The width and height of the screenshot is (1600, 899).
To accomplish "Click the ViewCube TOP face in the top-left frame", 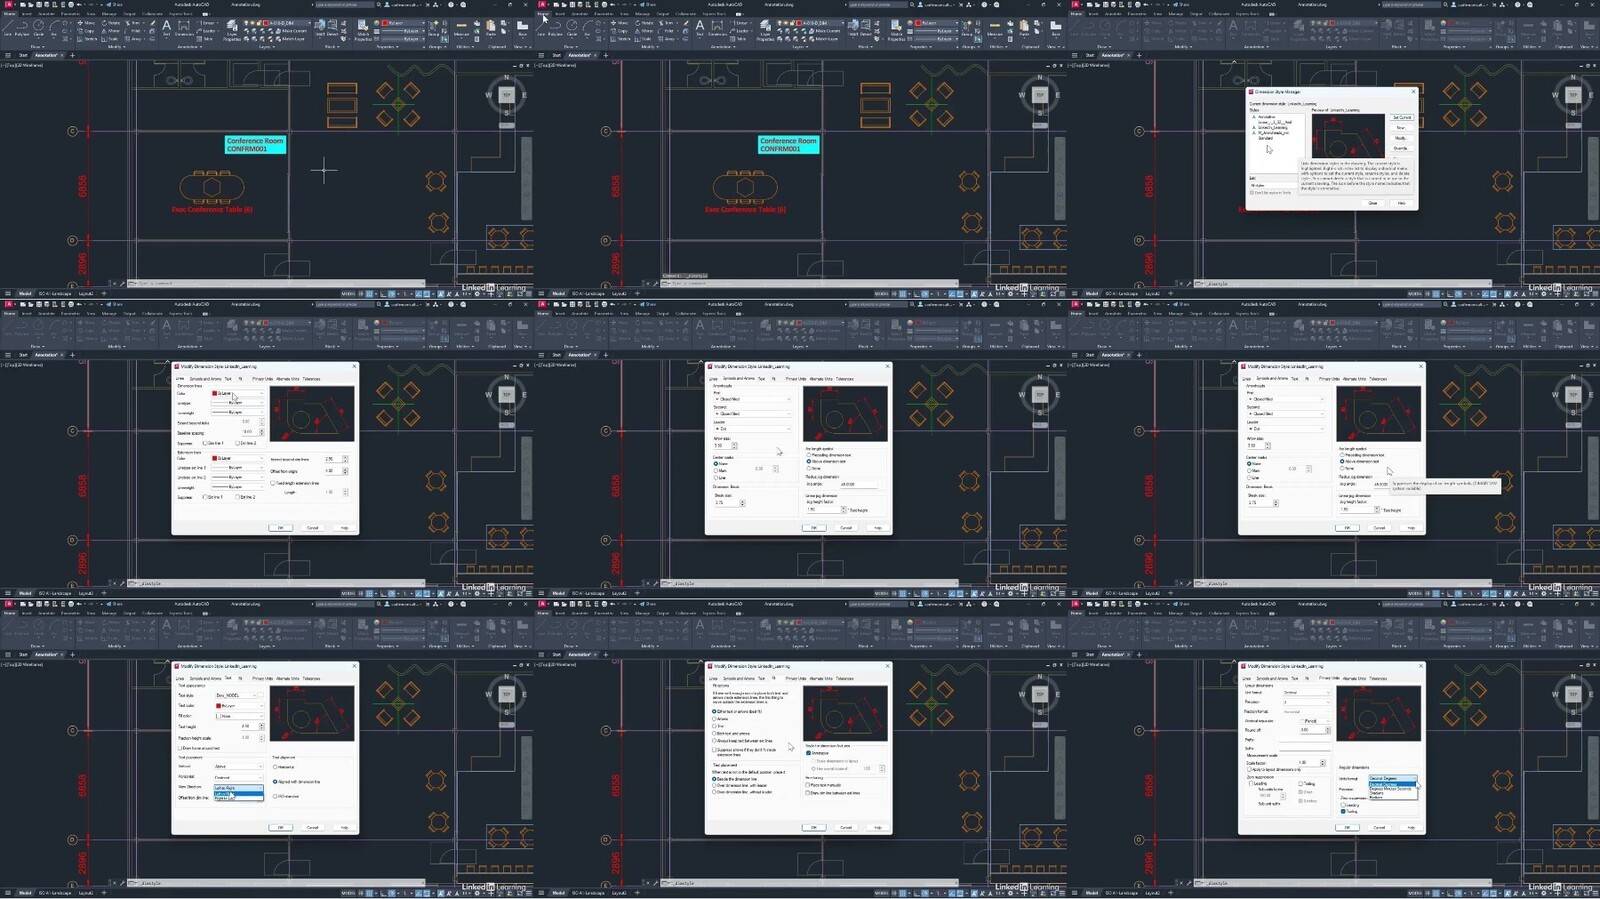I will (506, 95).
